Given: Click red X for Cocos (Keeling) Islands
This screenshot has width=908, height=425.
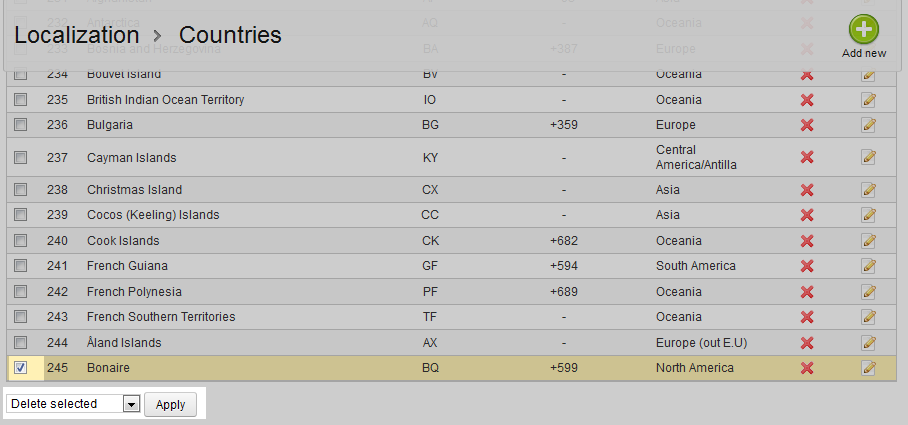Looking at the screenshot, I should tap(807, 215).
